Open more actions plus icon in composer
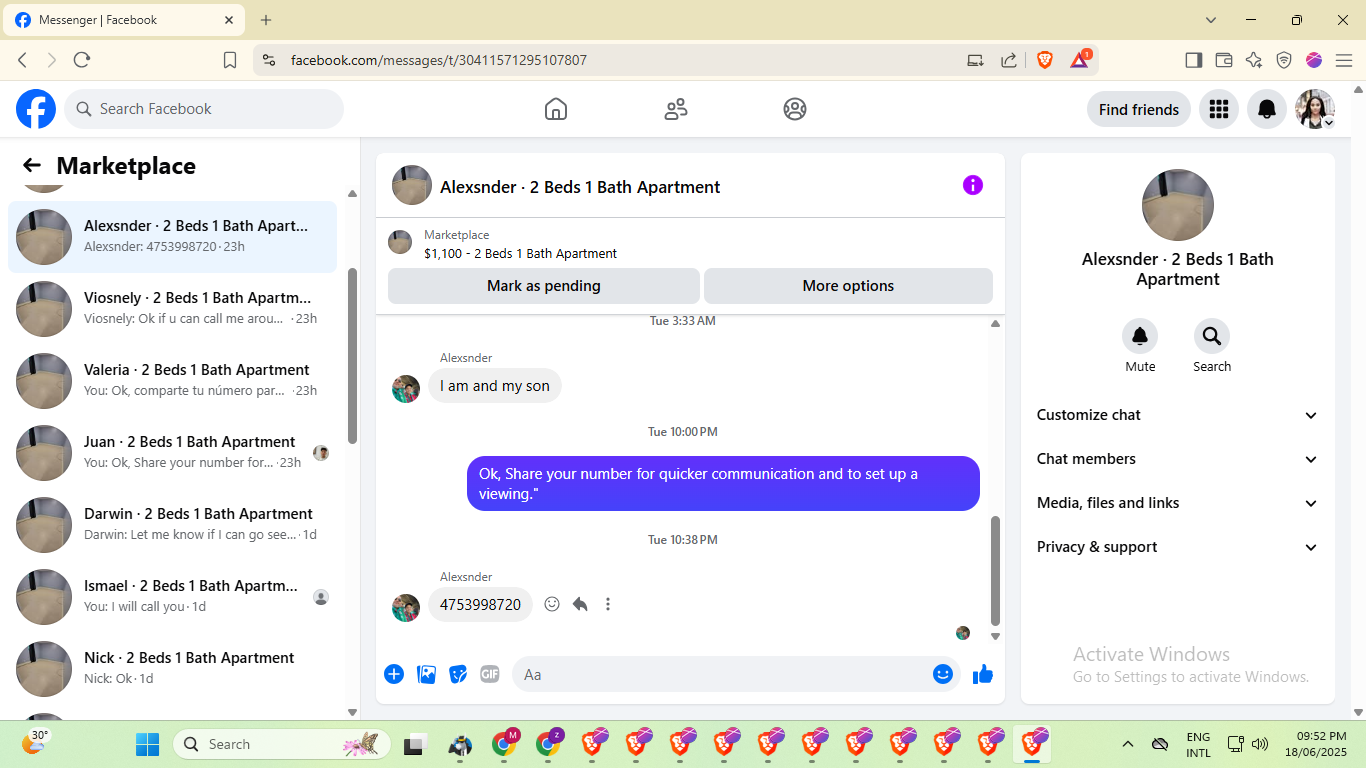The width and height of the screenshot is (1366, 768). click(394, 674)
